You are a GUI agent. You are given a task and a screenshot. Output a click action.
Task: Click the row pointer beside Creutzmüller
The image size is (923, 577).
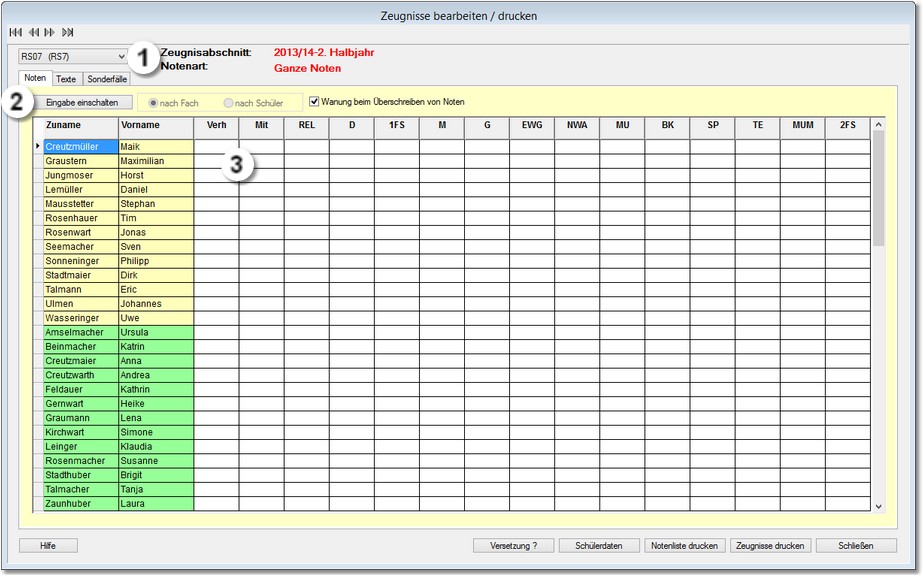pos(38,147)
